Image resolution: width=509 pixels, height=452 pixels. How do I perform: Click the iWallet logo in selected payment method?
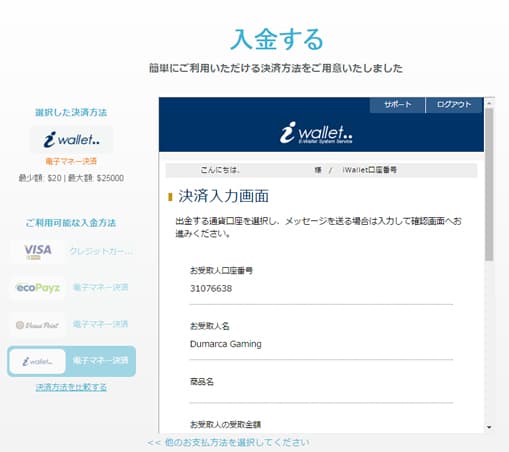pos(72,140)
